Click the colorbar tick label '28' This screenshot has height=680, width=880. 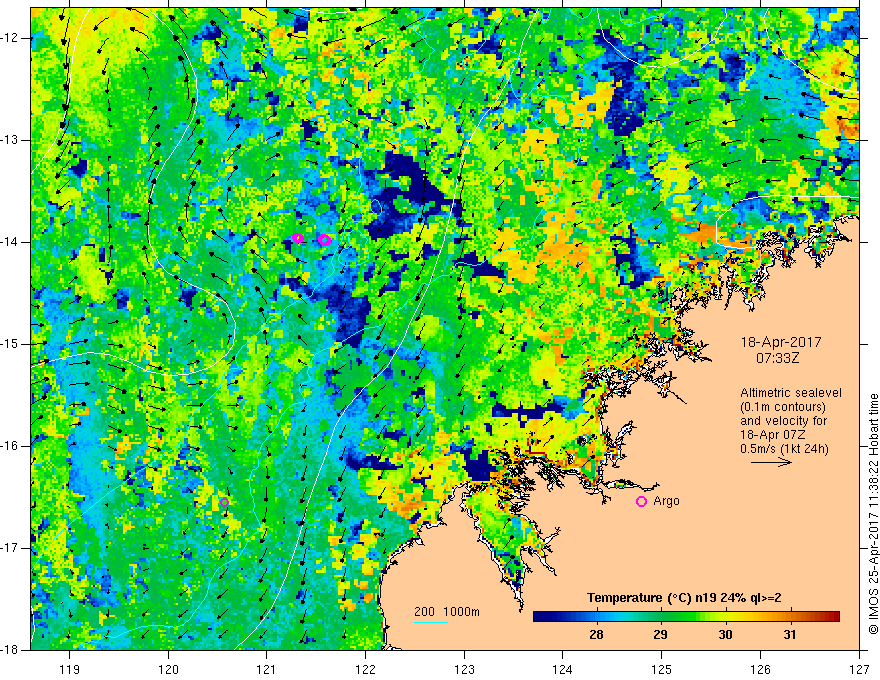tap(596, 635)
